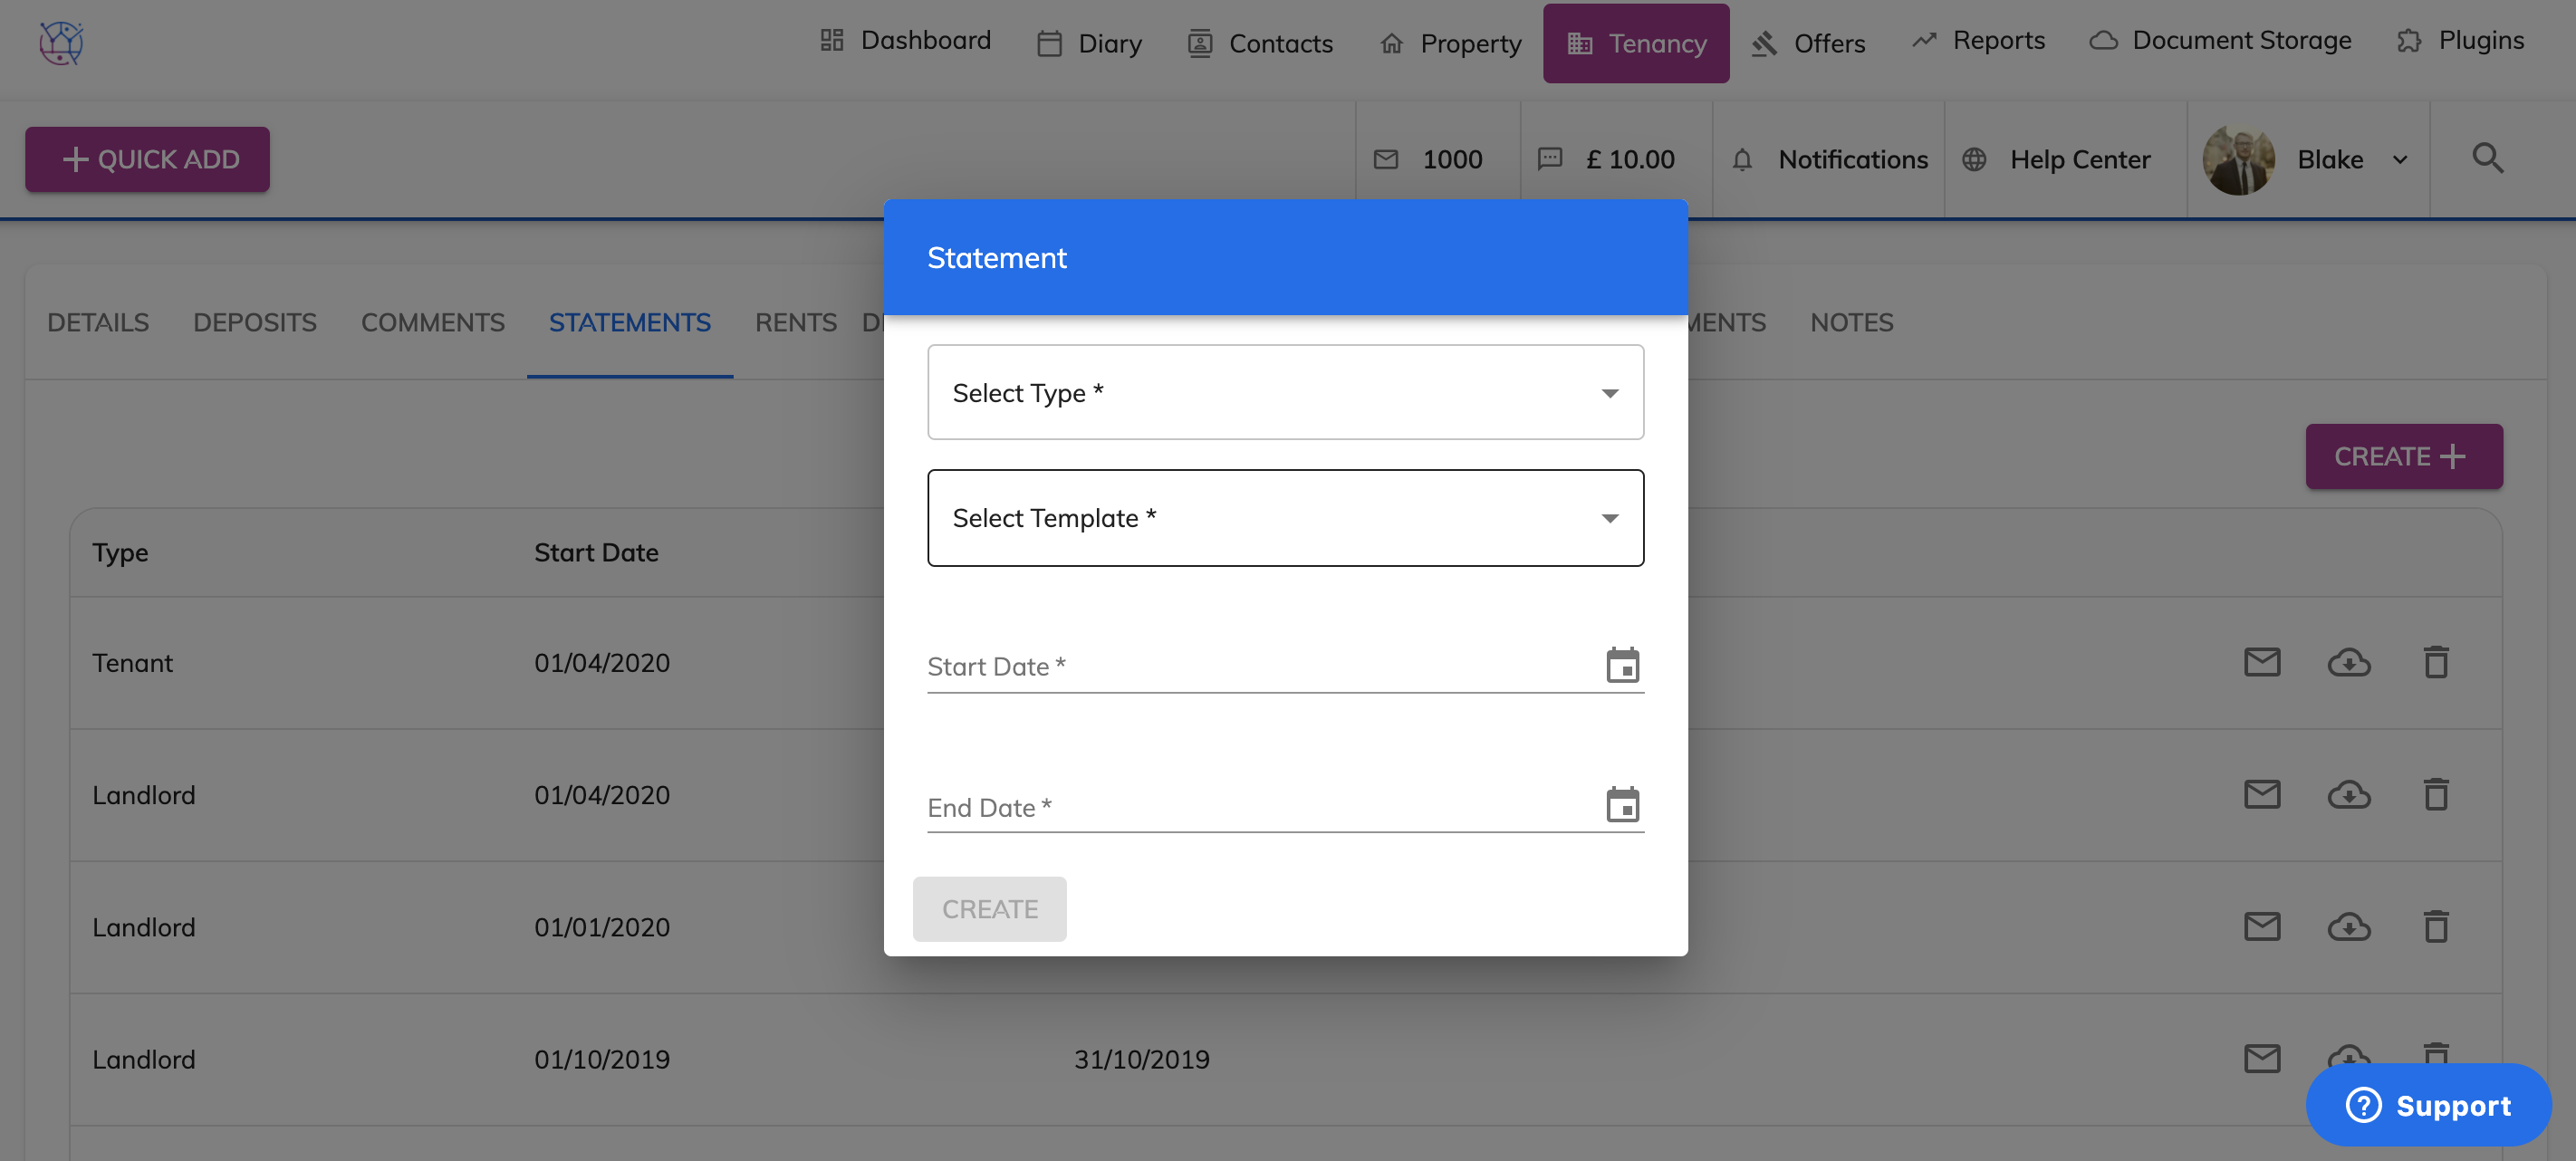Open the End Date calendar picker

tap(1622, 805)
